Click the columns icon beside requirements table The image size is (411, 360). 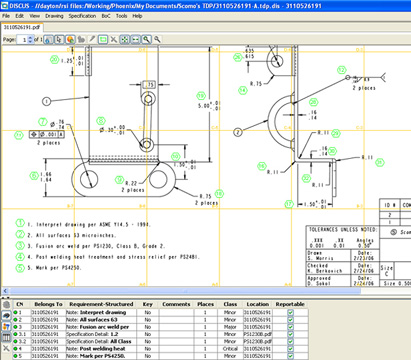point(6,337)
